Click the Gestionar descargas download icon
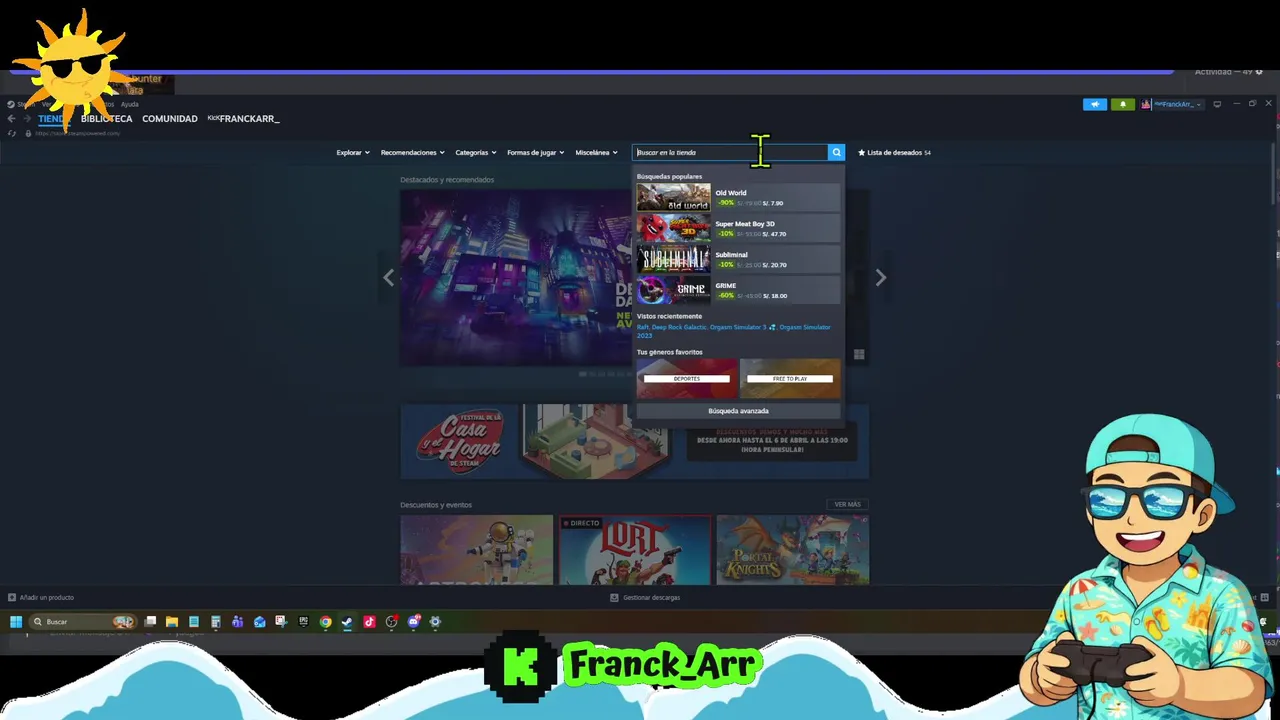Image resolution: width=1280 pixels, height=720 pixels. click(x=614, y=597)
